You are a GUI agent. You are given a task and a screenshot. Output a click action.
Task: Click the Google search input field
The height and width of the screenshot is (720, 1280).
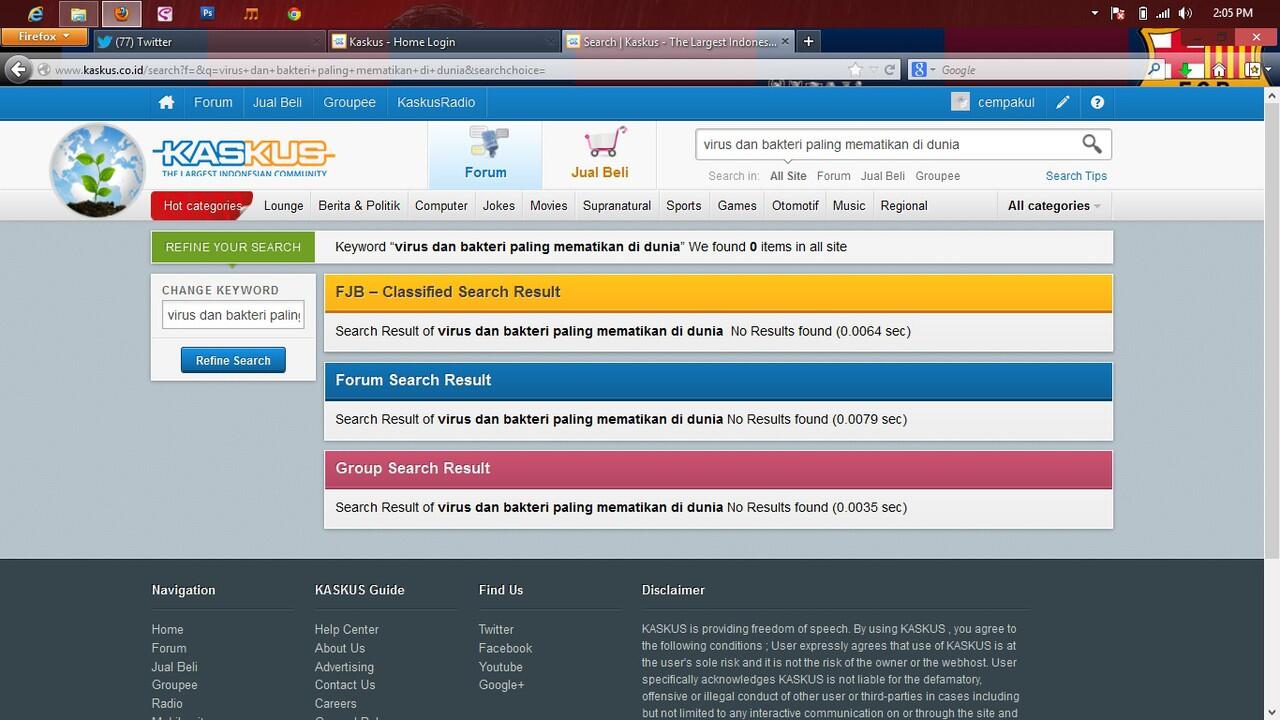[x=1040, y=70]
